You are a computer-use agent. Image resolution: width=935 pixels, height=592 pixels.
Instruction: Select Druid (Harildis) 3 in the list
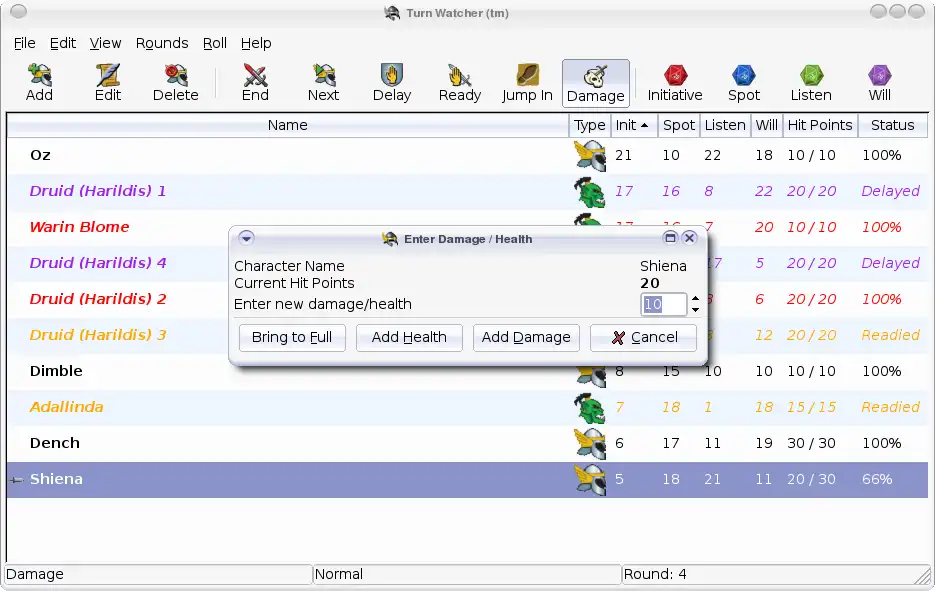[x=98, y=335]
